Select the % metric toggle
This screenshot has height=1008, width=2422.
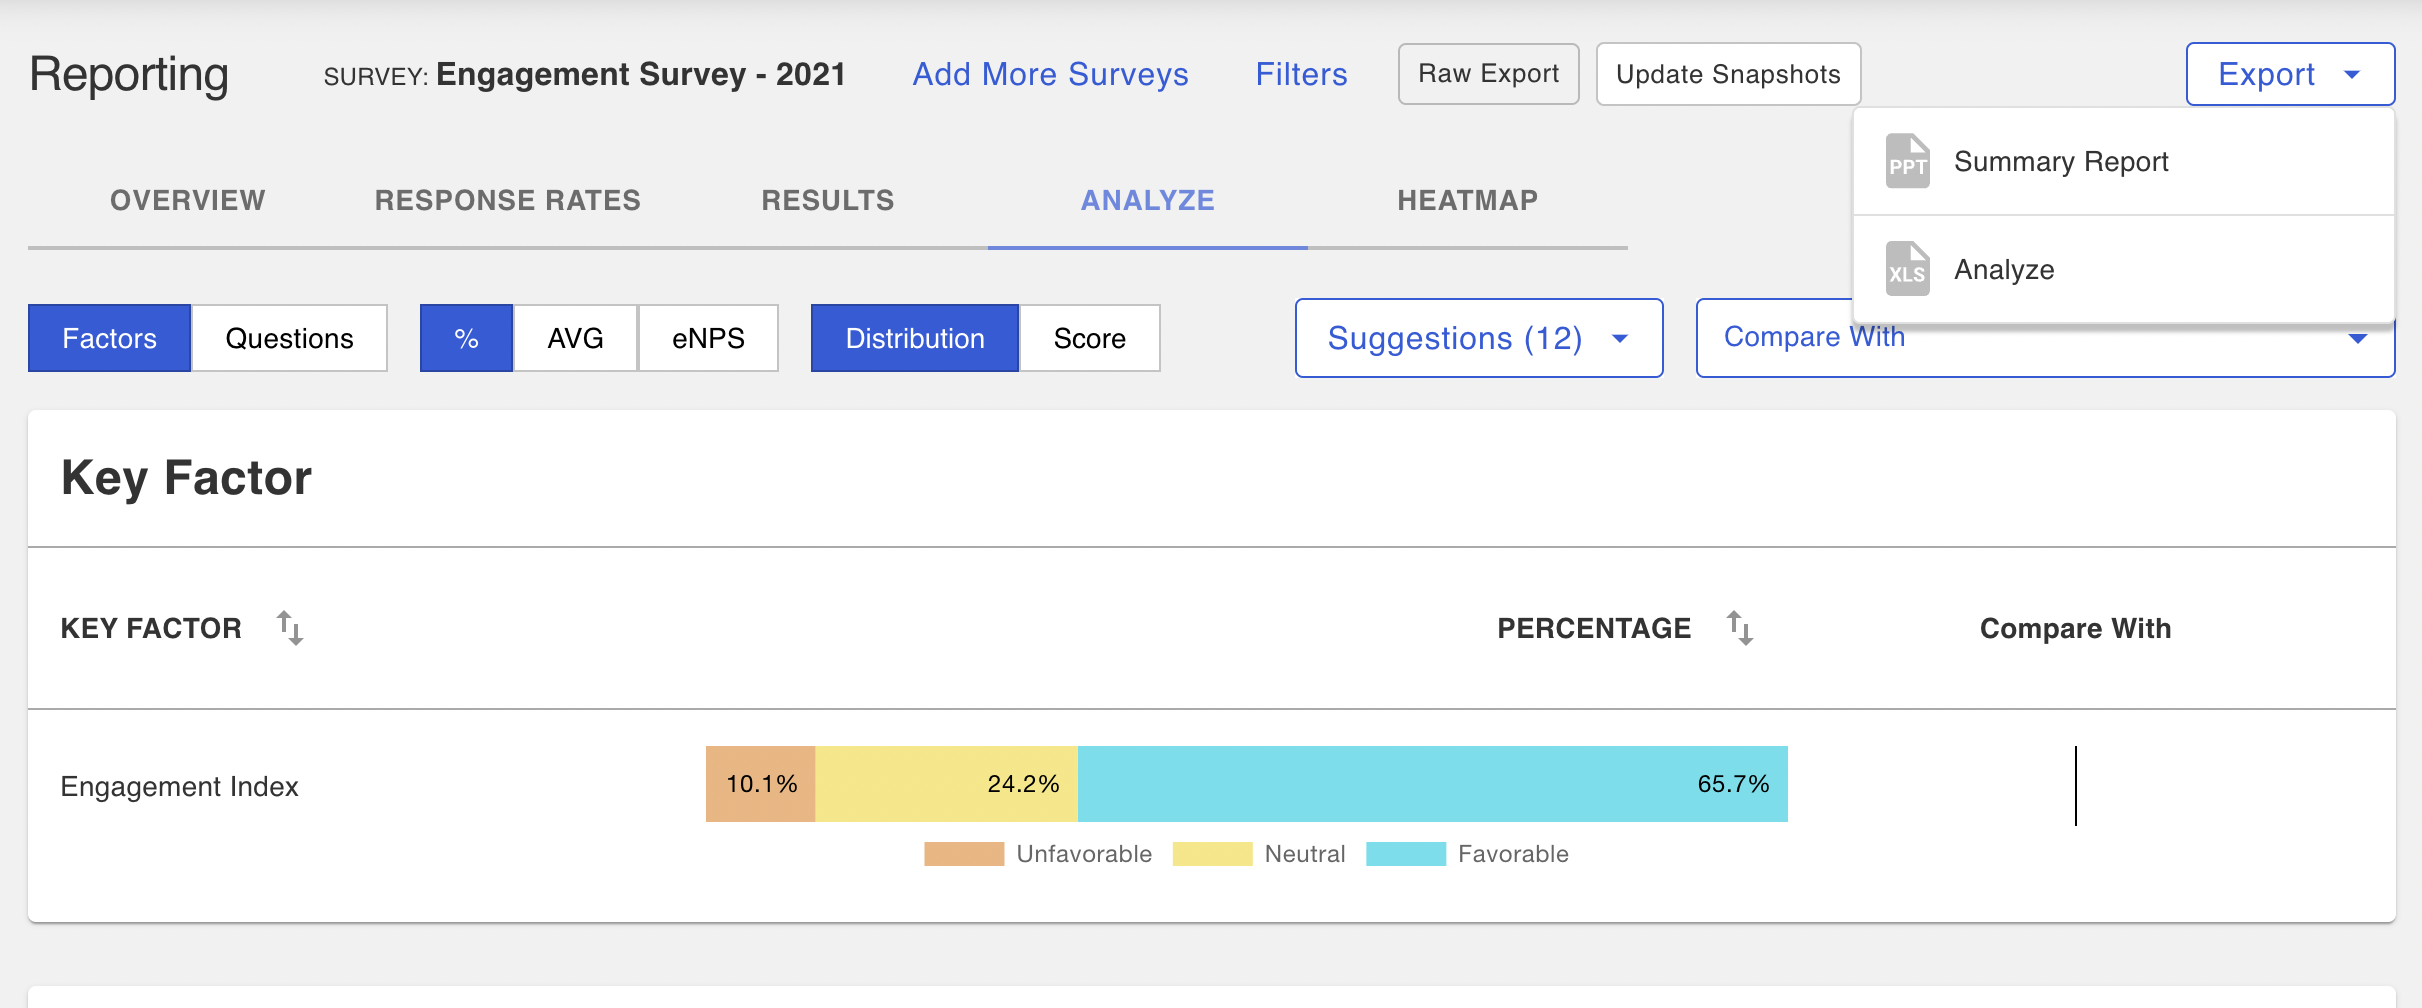[466, 338]
